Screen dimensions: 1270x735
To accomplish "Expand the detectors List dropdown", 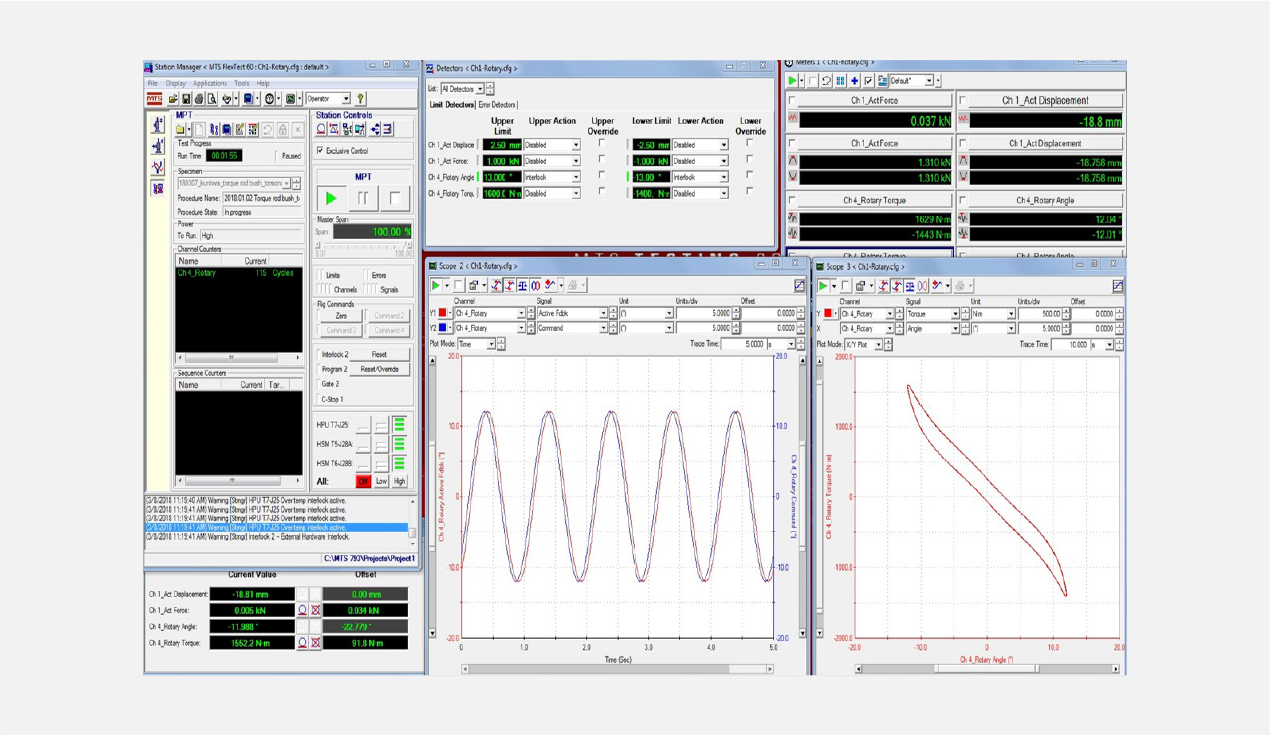I will coord(479,89).
